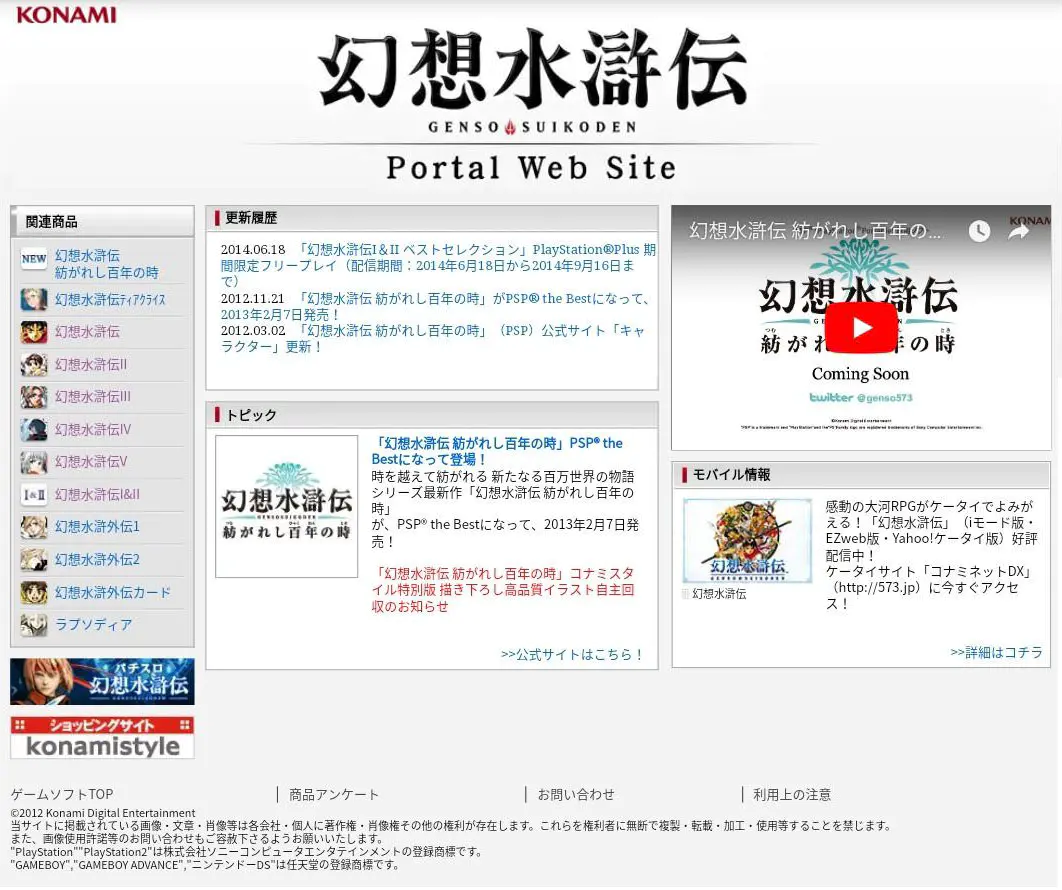
Task: Open the お問い合わせ footer link
Action: point(576,794)
